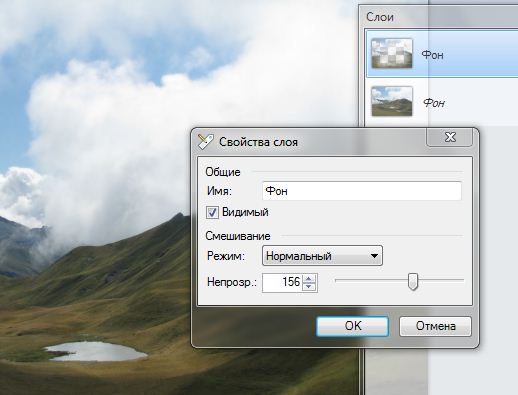
Task: Open the Режим blend mode dropdown
Action: point(322,256)
